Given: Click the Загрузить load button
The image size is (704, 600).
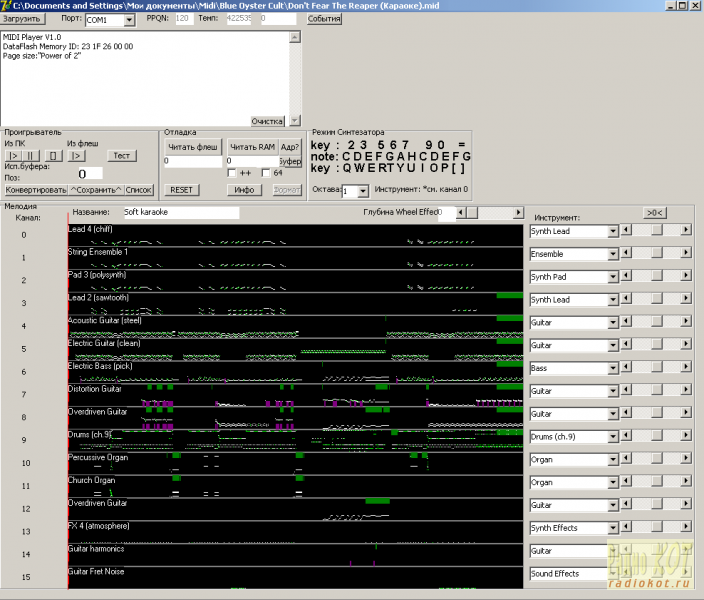Looking at the screenshot, I should (x=22, y=19).
